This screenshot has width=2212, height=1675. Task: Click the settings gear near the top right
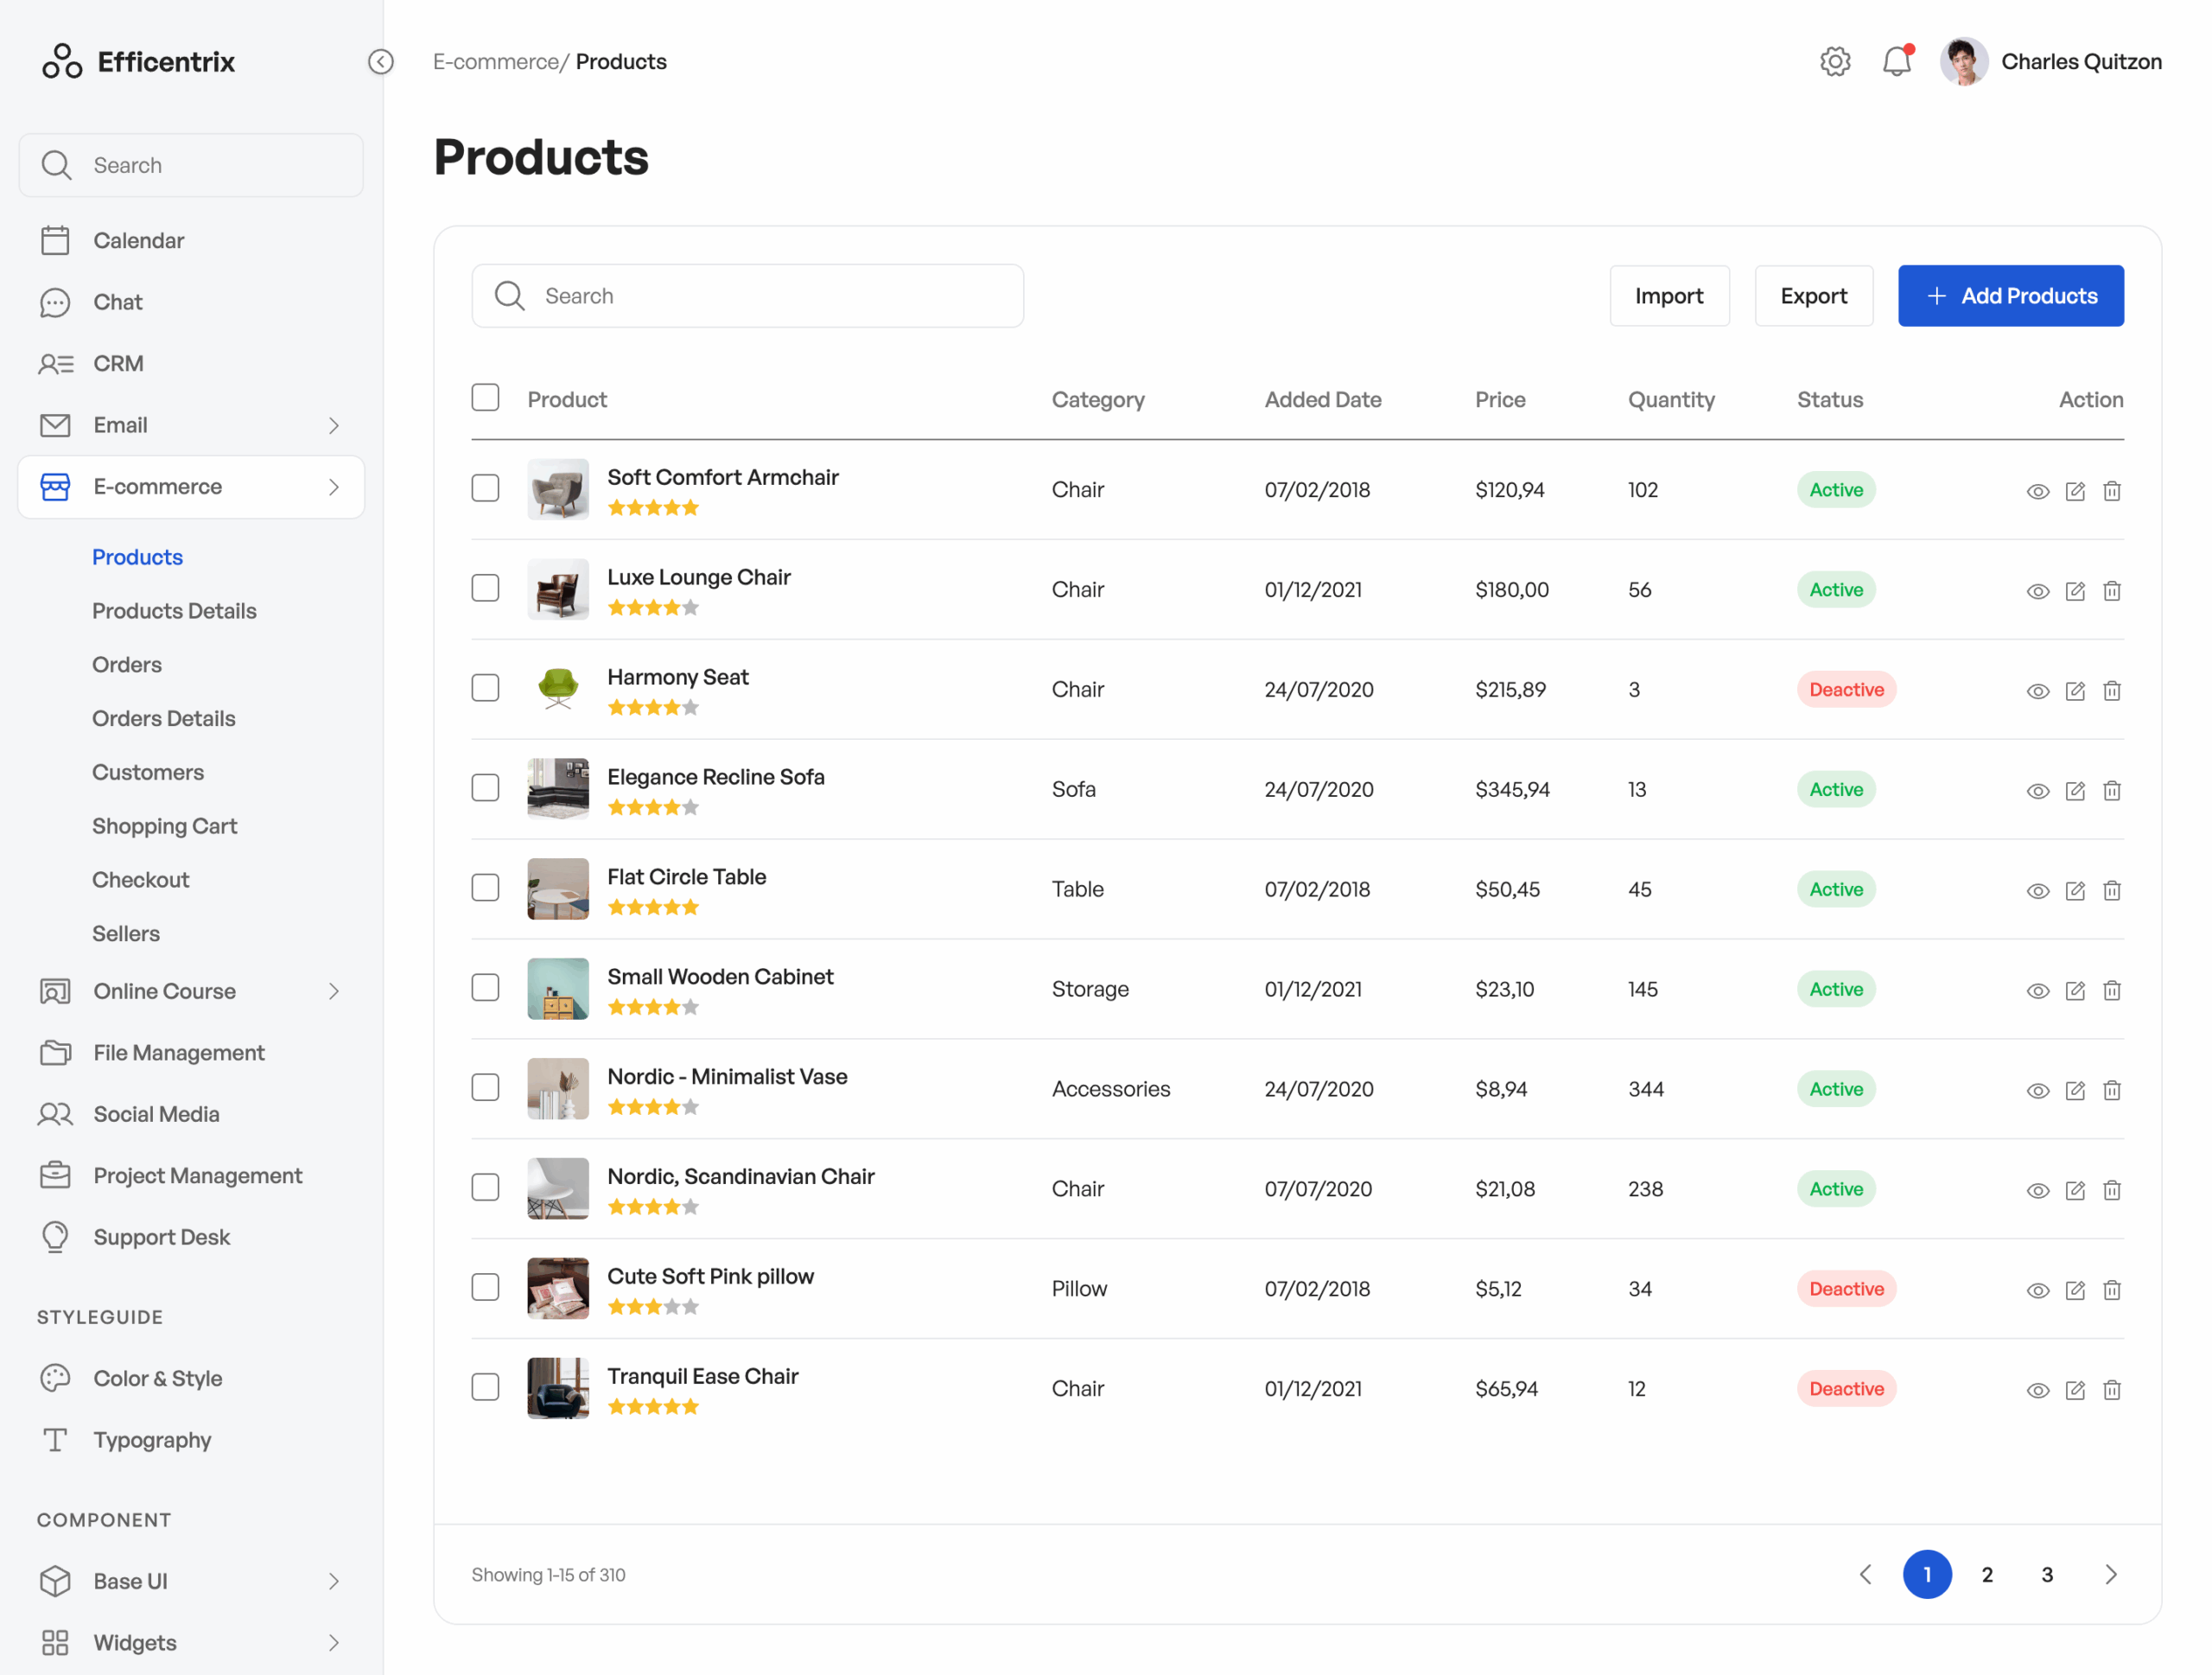[1835, 61]
